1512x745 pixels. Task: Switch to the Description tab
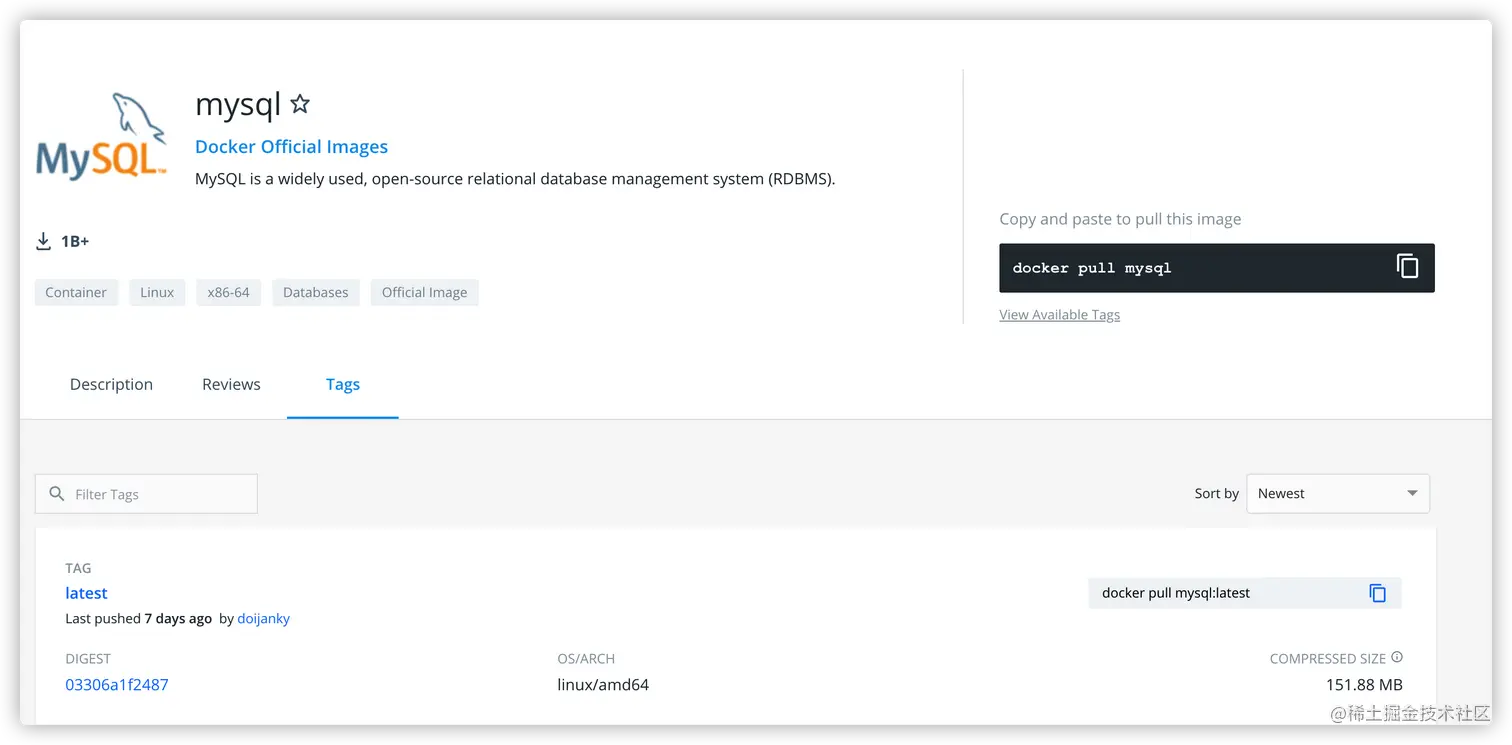(111, 385)
